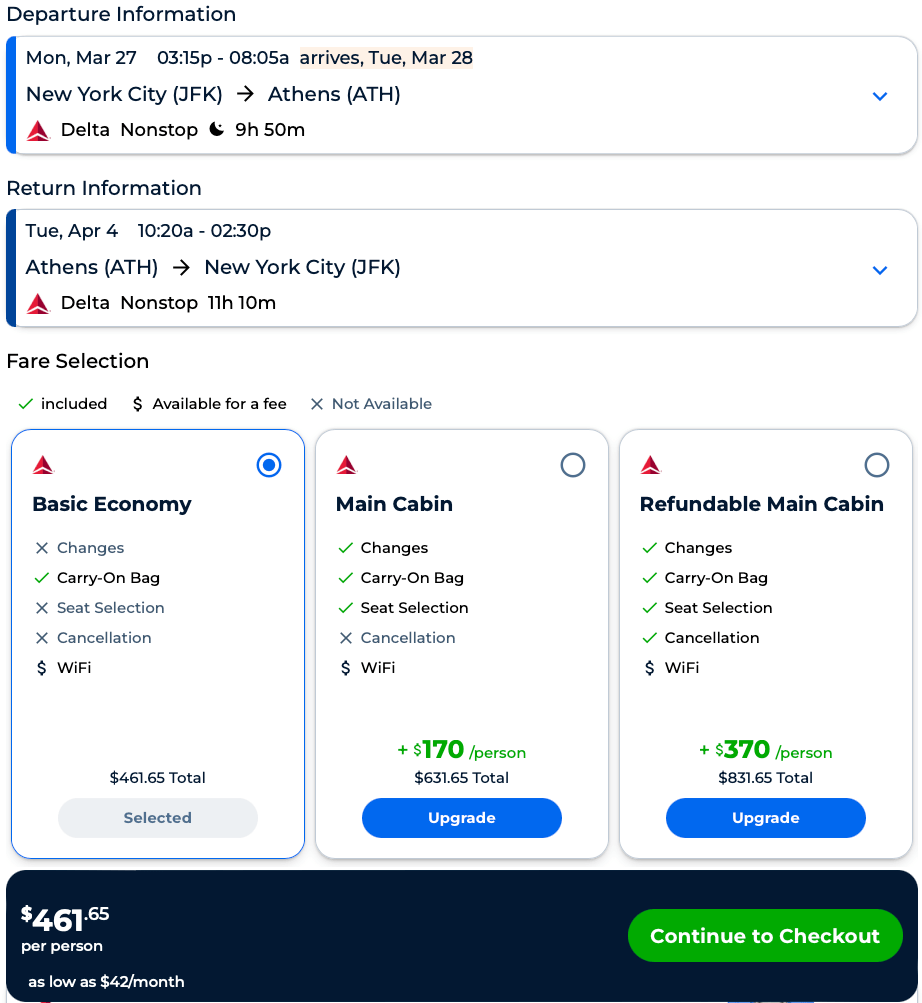Click the Selected button on Basic Economy

(157, 818)
